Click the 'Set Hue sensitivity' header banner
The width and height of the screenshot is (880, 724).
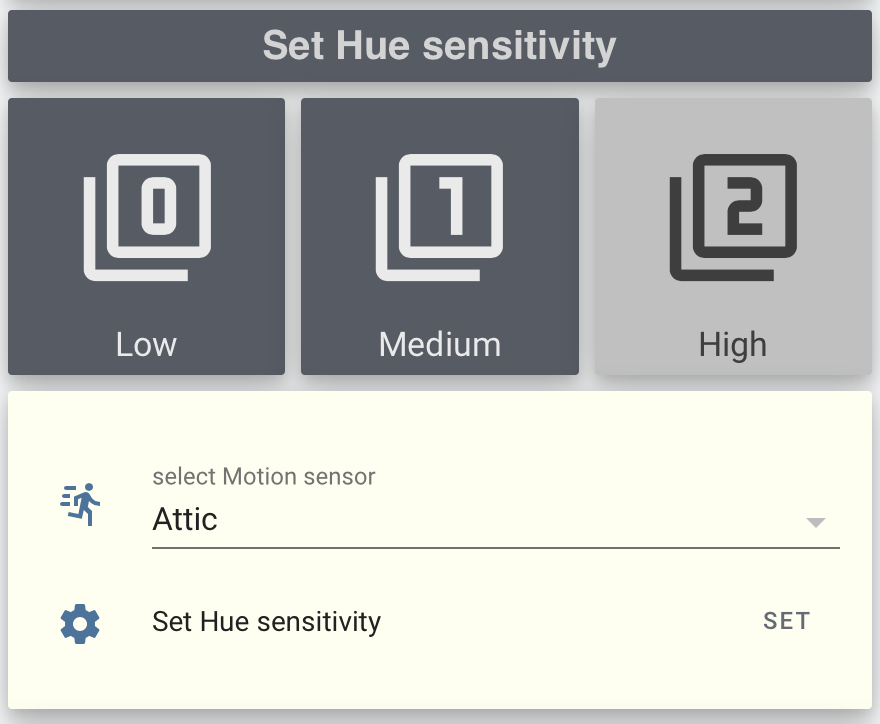coord(440,46)
